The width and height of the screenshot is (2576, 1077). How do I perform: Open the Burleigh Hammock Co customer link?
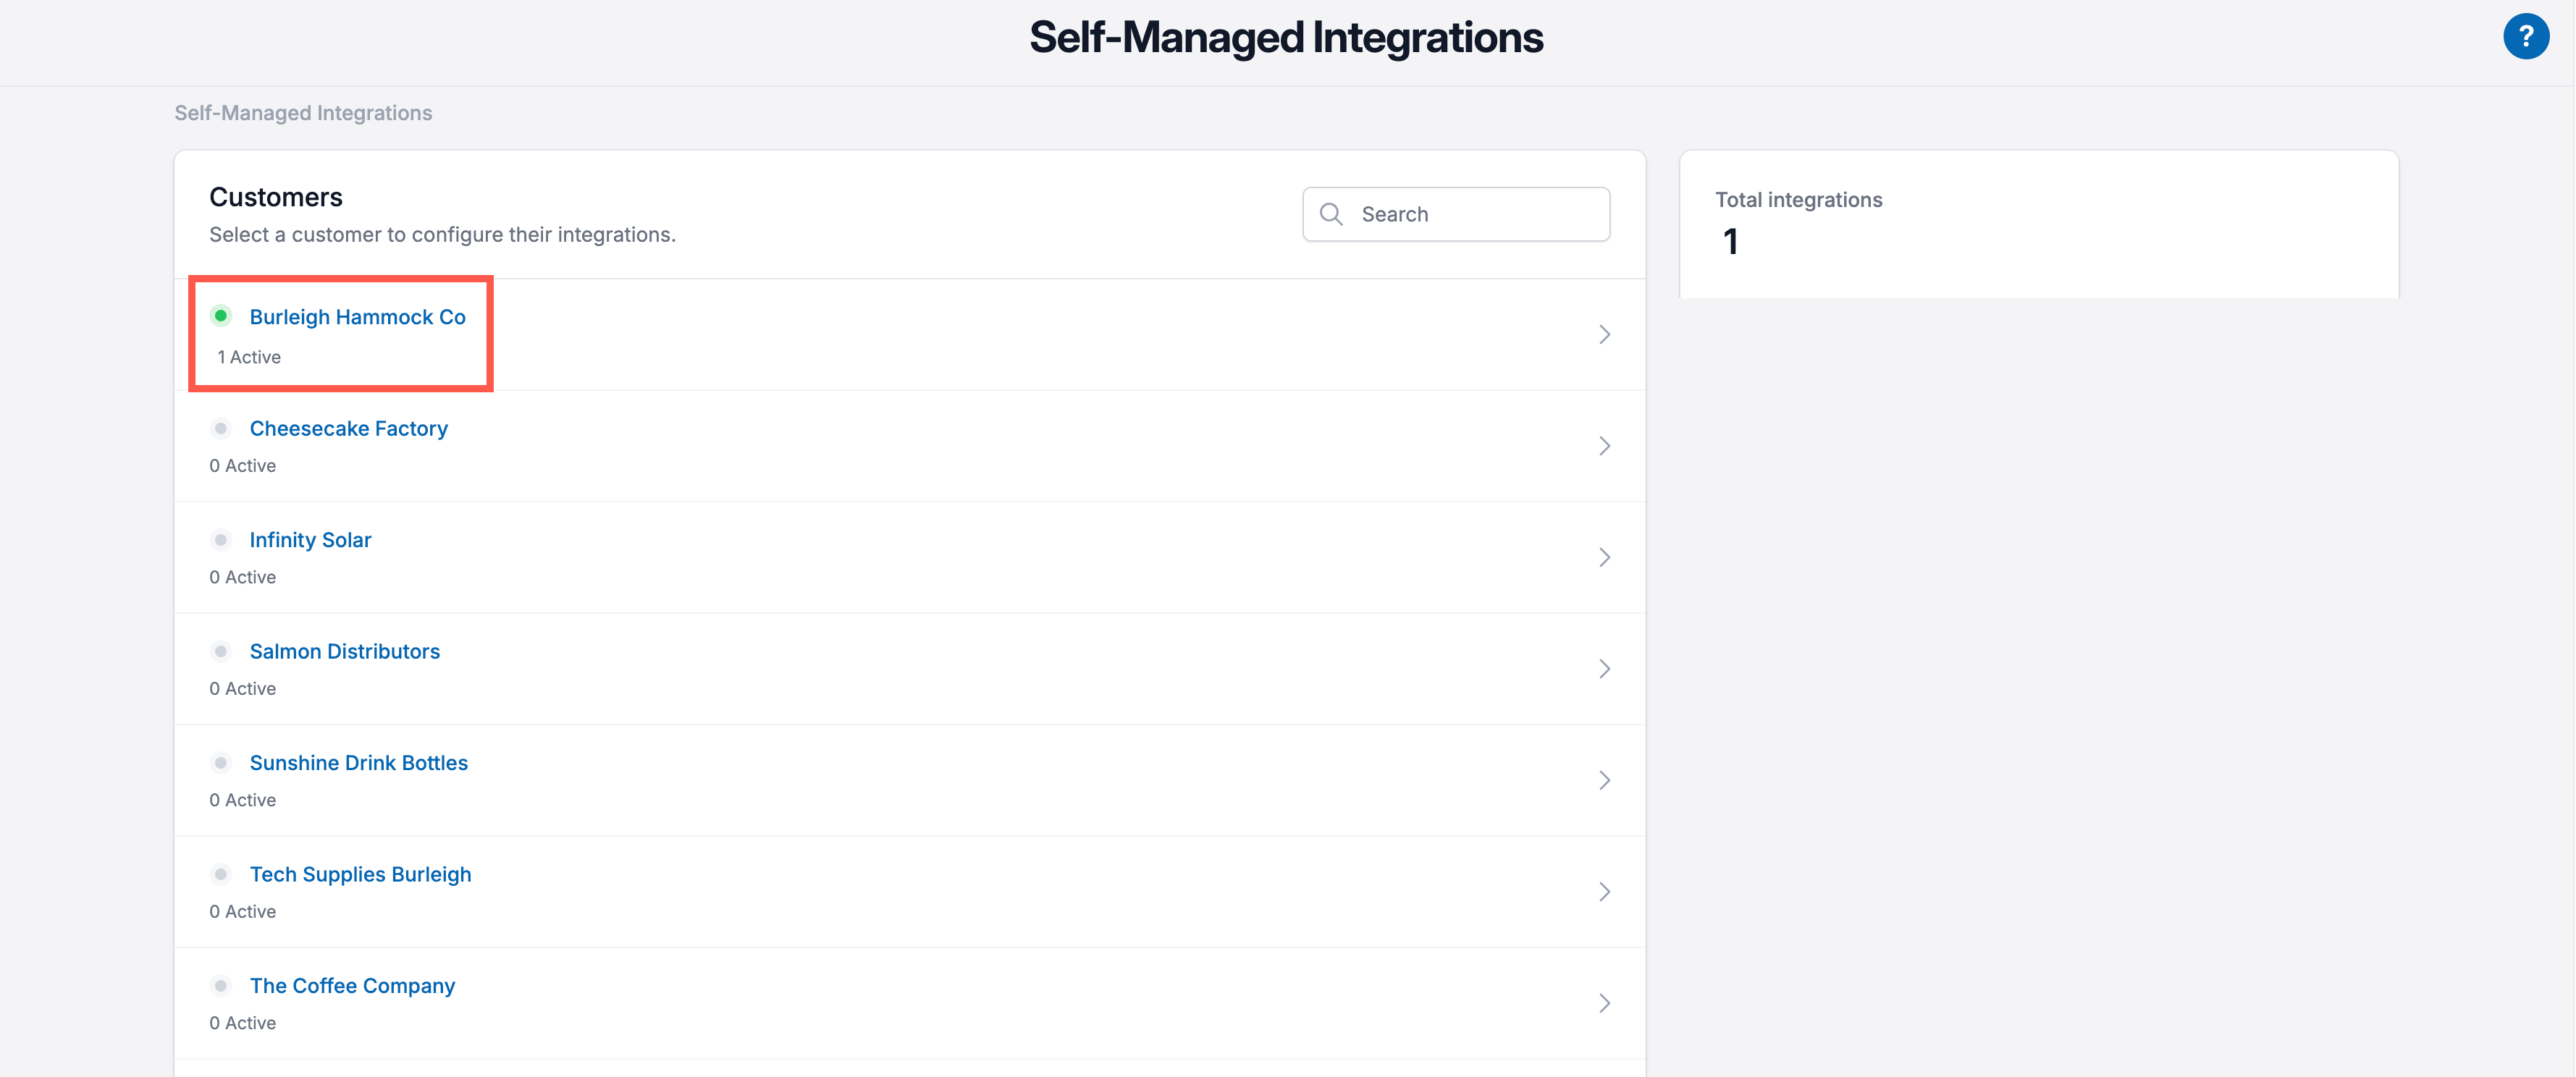pos(357,316)
